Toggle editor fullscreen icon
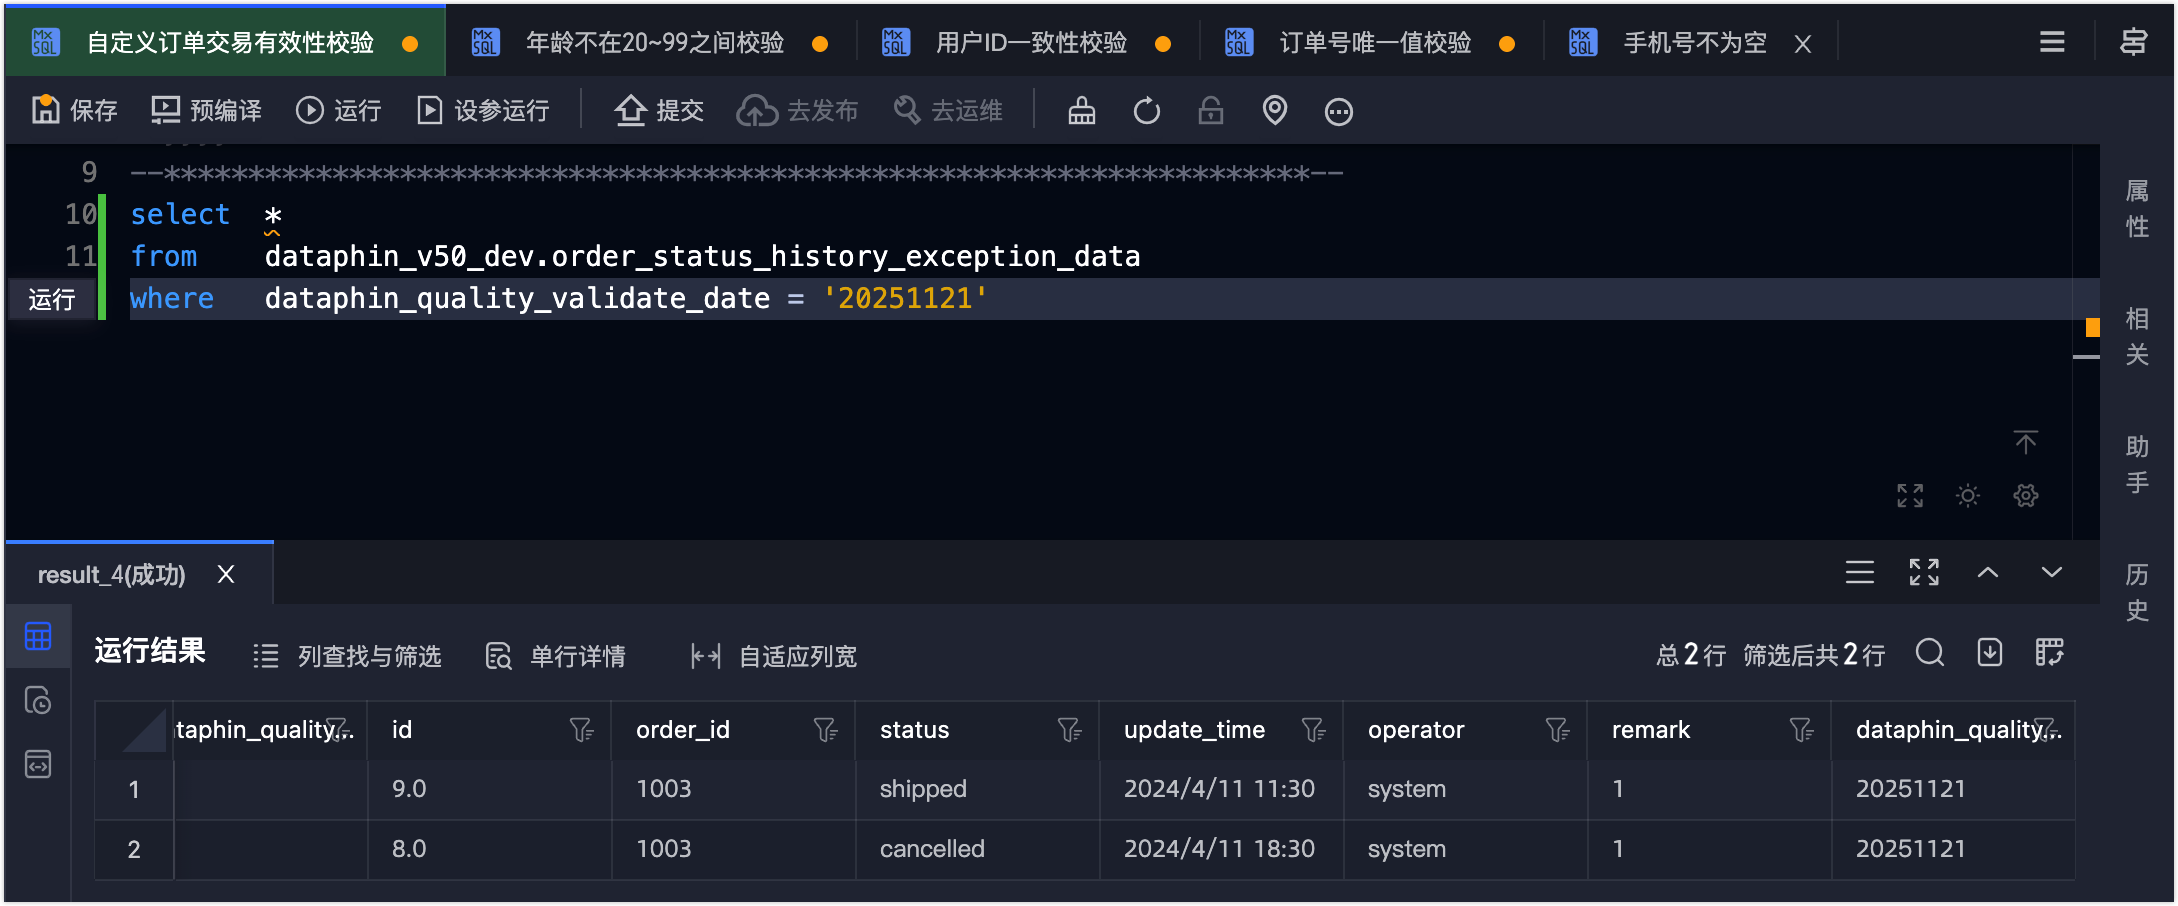The image size is (2178, 906). click(1910, 495)
